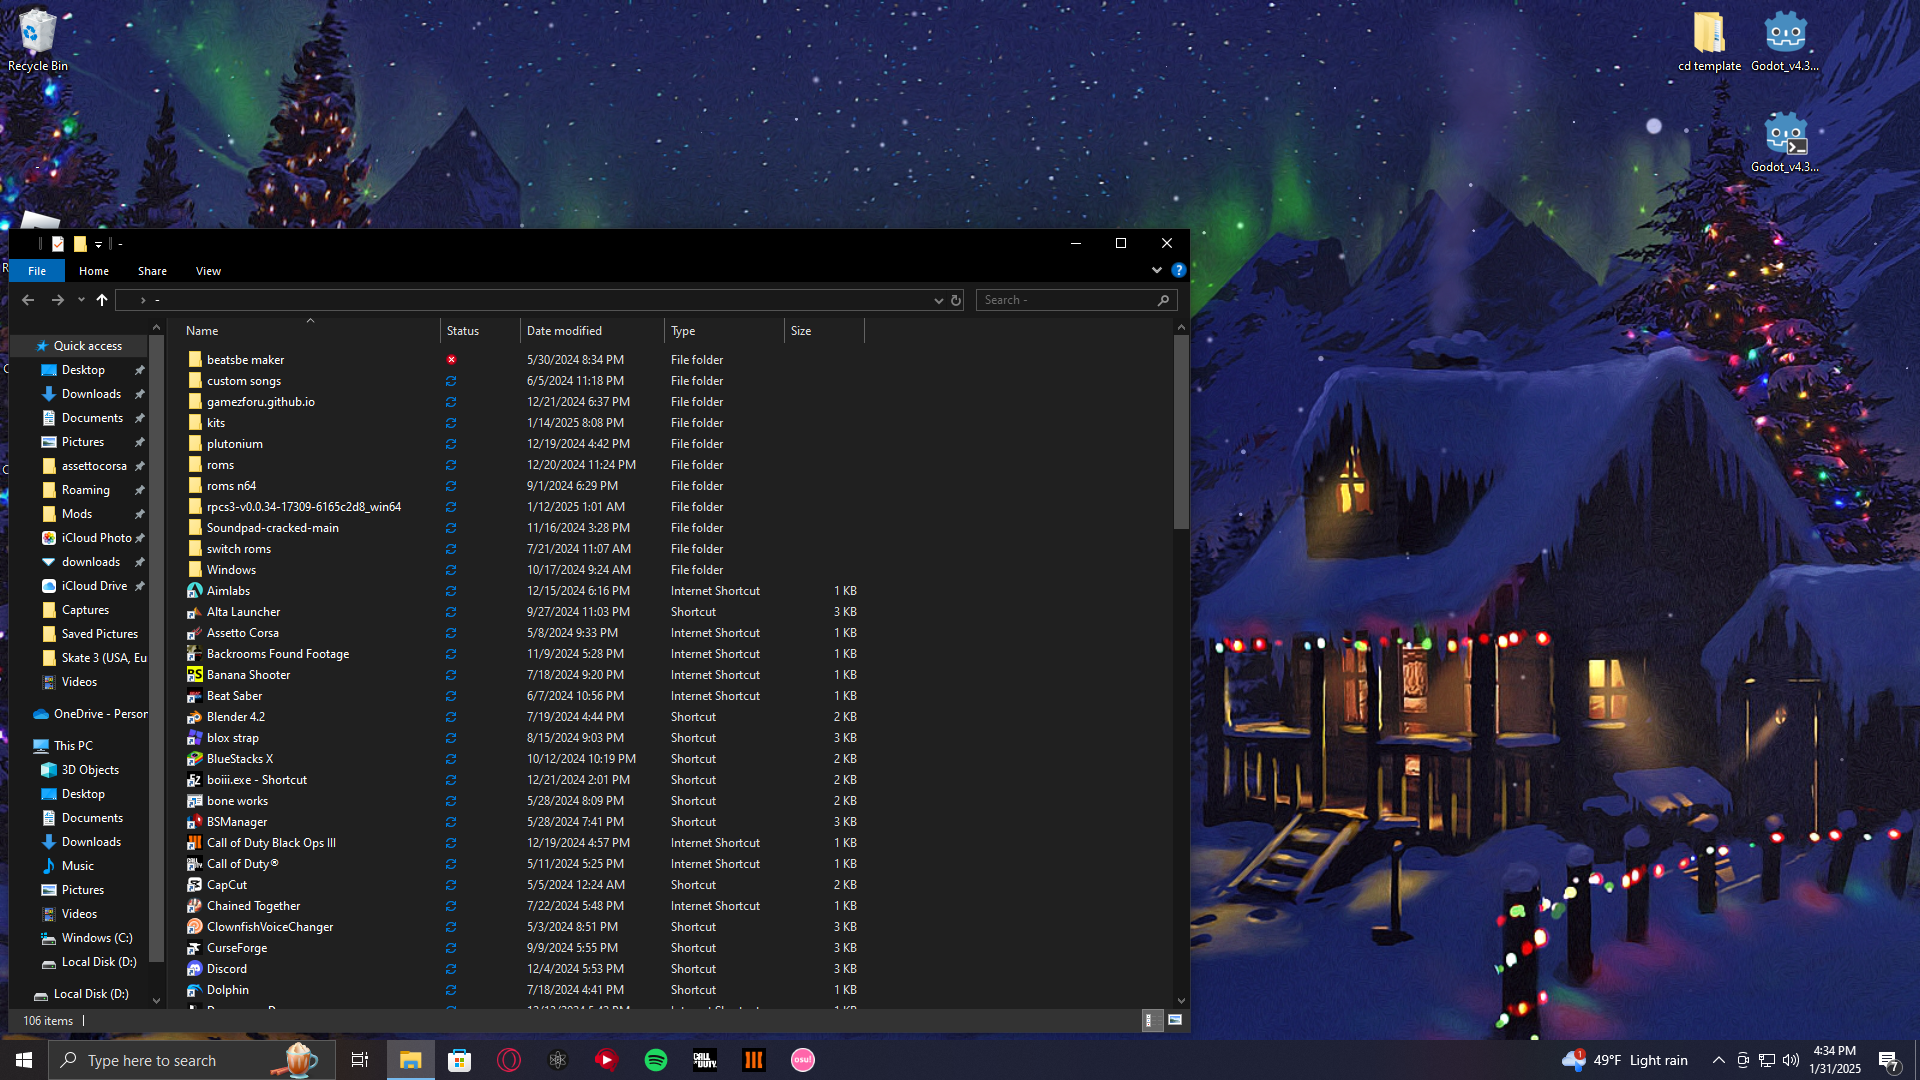The width and height of the screenshot is (1920, 1080).
Task: Open This PC in navigation pane
Action: (x=73, y=746)
